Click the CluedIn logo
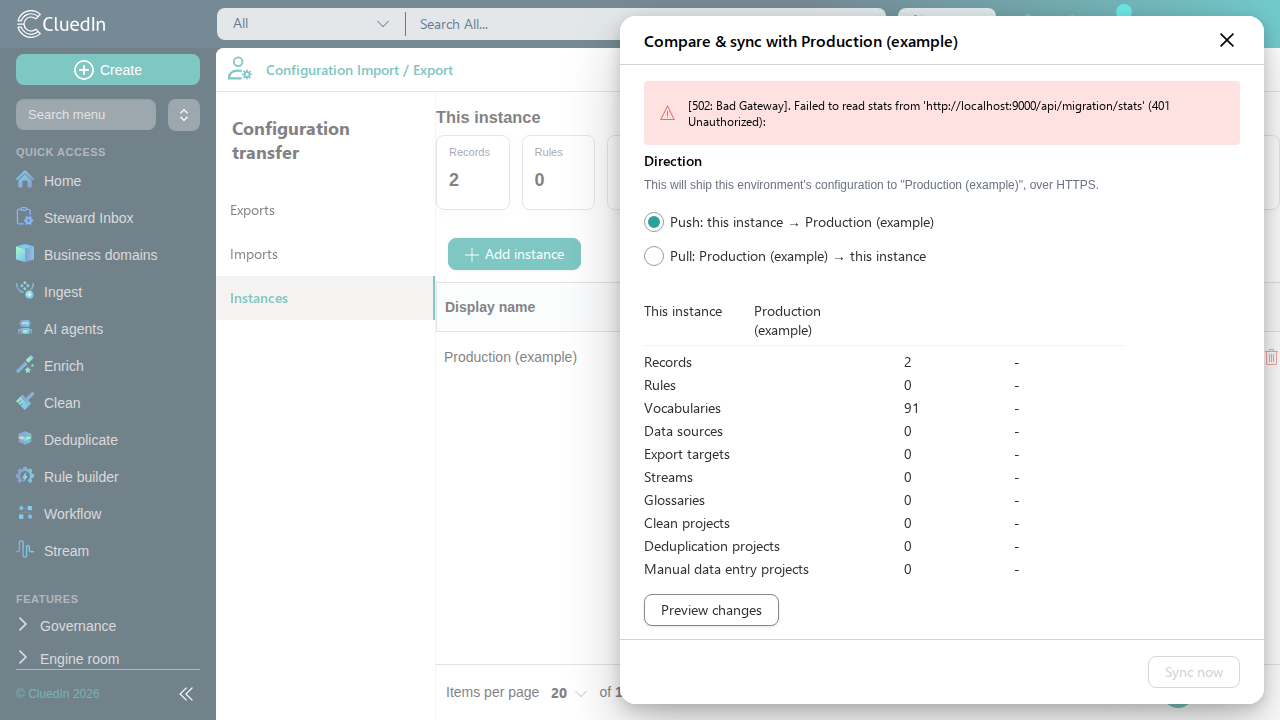The height and width of the screenshot is (720, 1280). [62, 24]
